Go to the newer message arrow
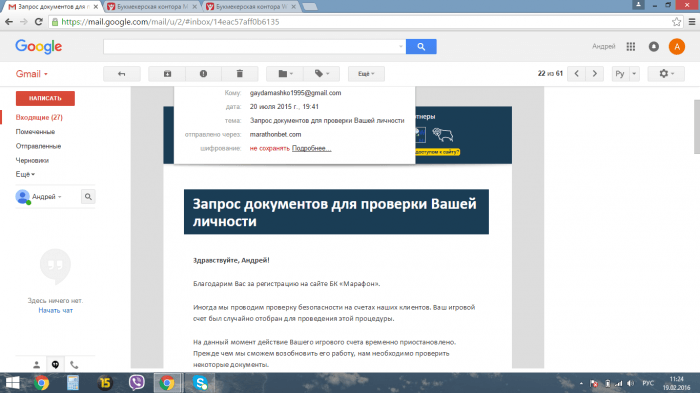 pyautogui.click(x=576, y=74)
